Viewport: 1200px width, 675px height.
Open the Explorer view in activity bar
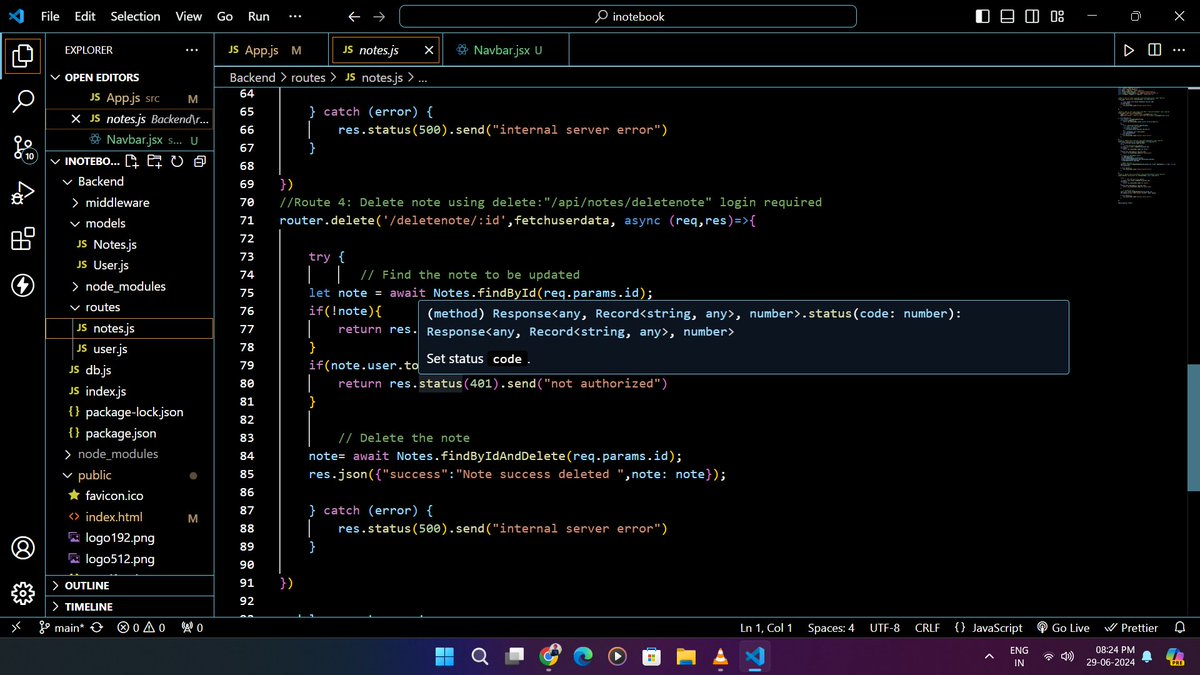(x=22, y=55)
